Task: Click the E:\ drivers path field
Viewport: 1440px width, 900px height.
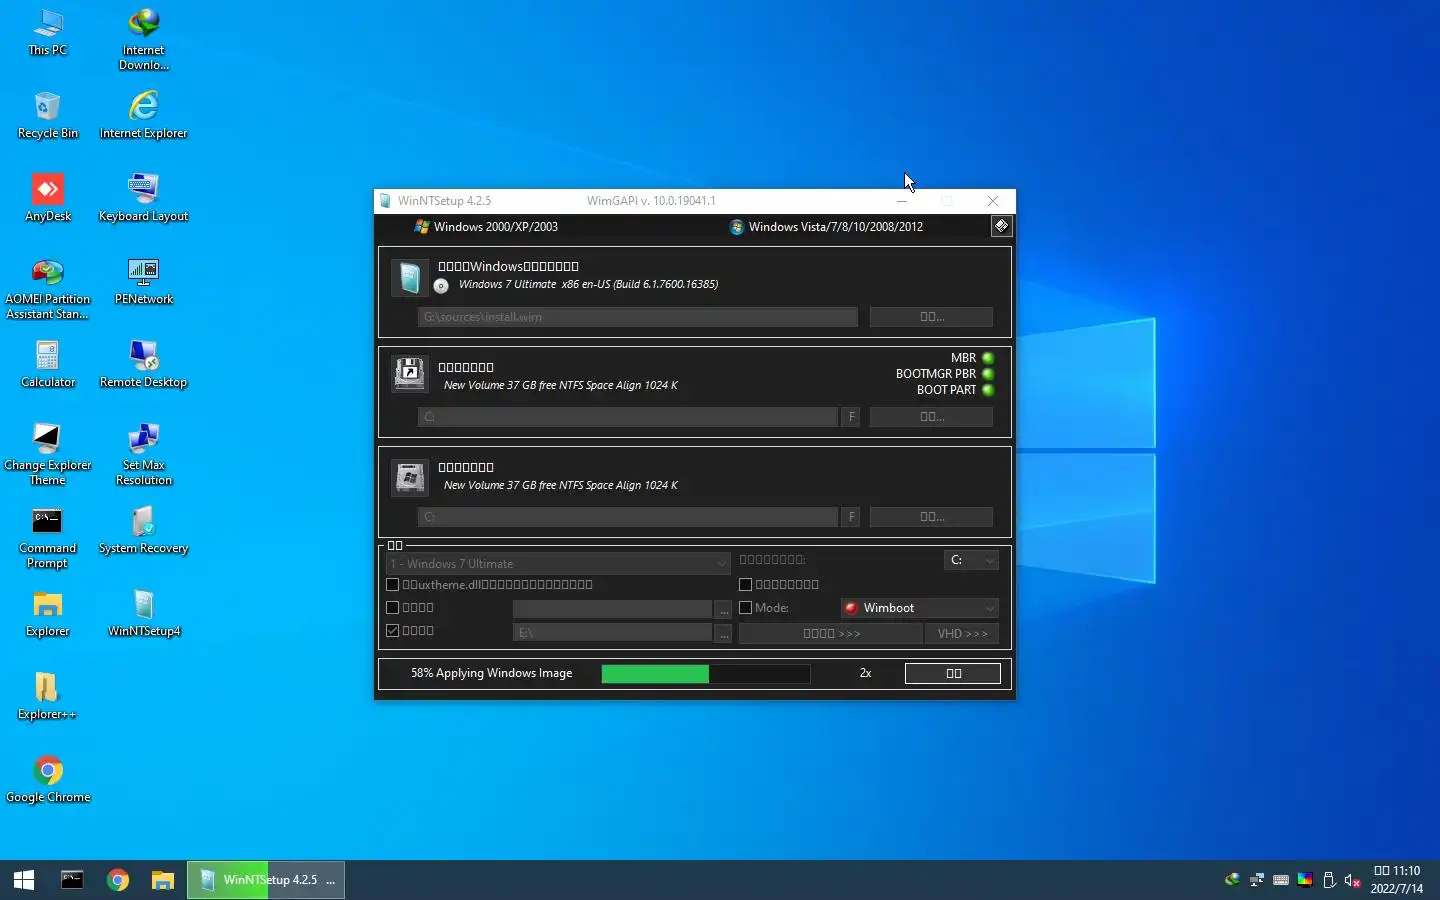Action: (612, 633)
